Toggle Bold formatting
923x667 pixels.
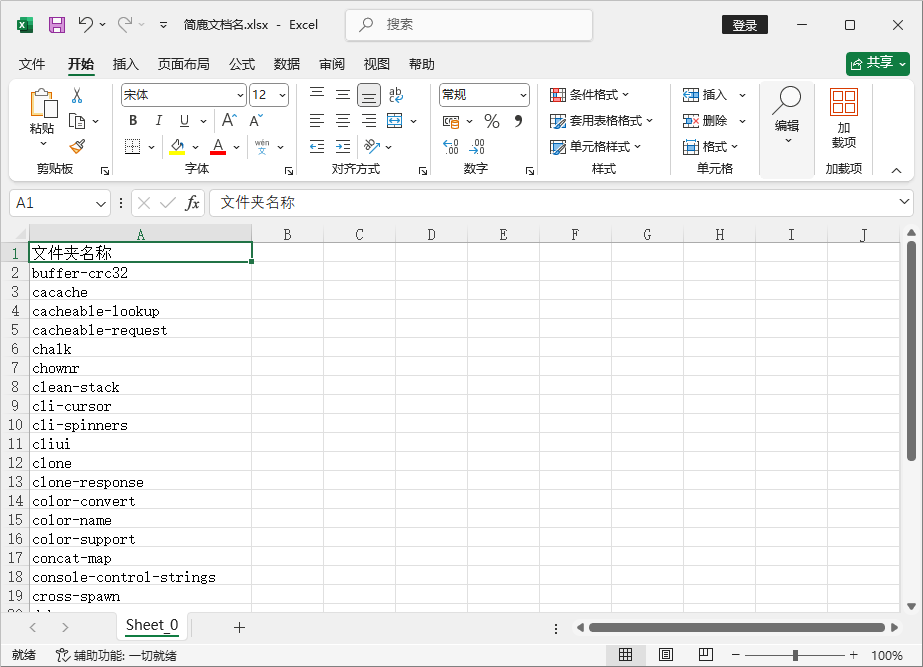pos(133,121)
